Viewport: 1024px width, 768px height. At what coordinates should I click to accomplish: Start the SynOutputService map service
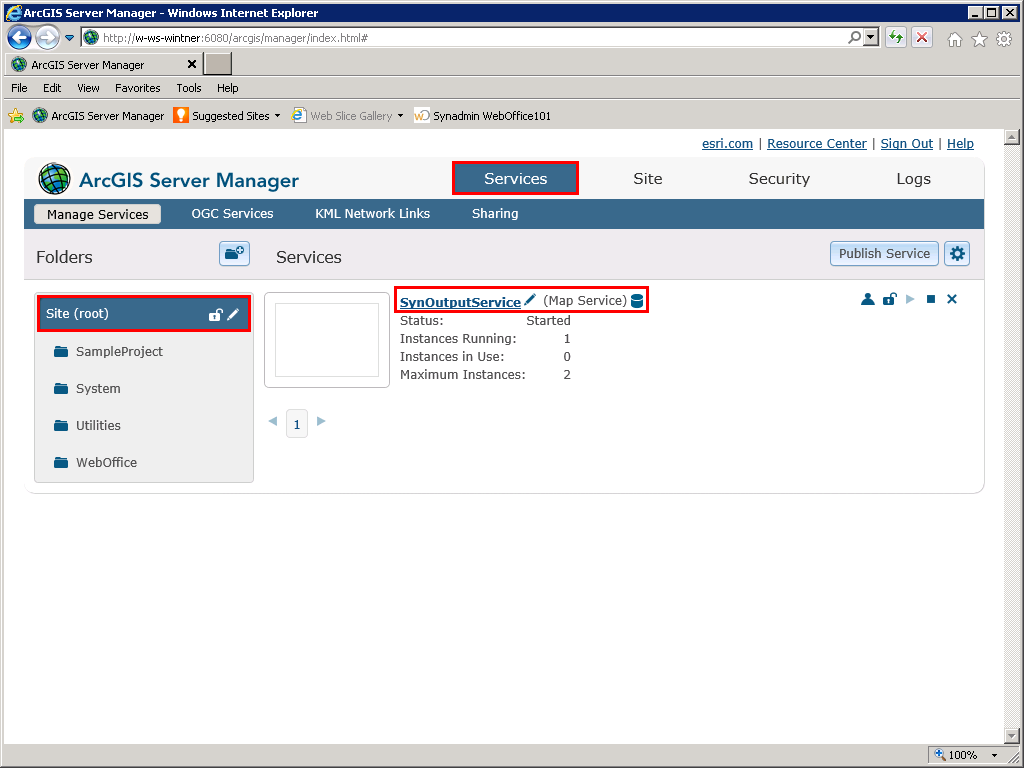[x=911, y=298]
